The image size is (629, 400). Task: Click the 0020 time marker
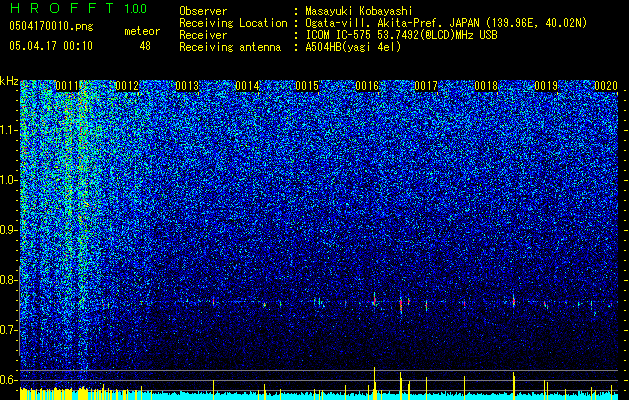[606, 86]
